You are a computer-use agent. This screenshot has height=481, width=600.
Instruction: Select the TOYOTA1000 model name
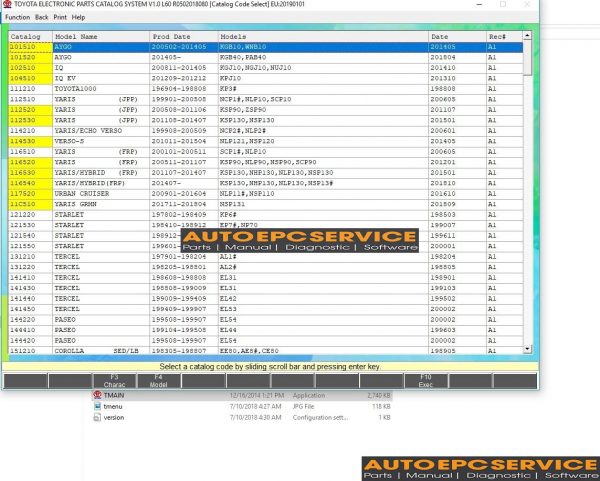pyautogui.click(x=75, y=89)
